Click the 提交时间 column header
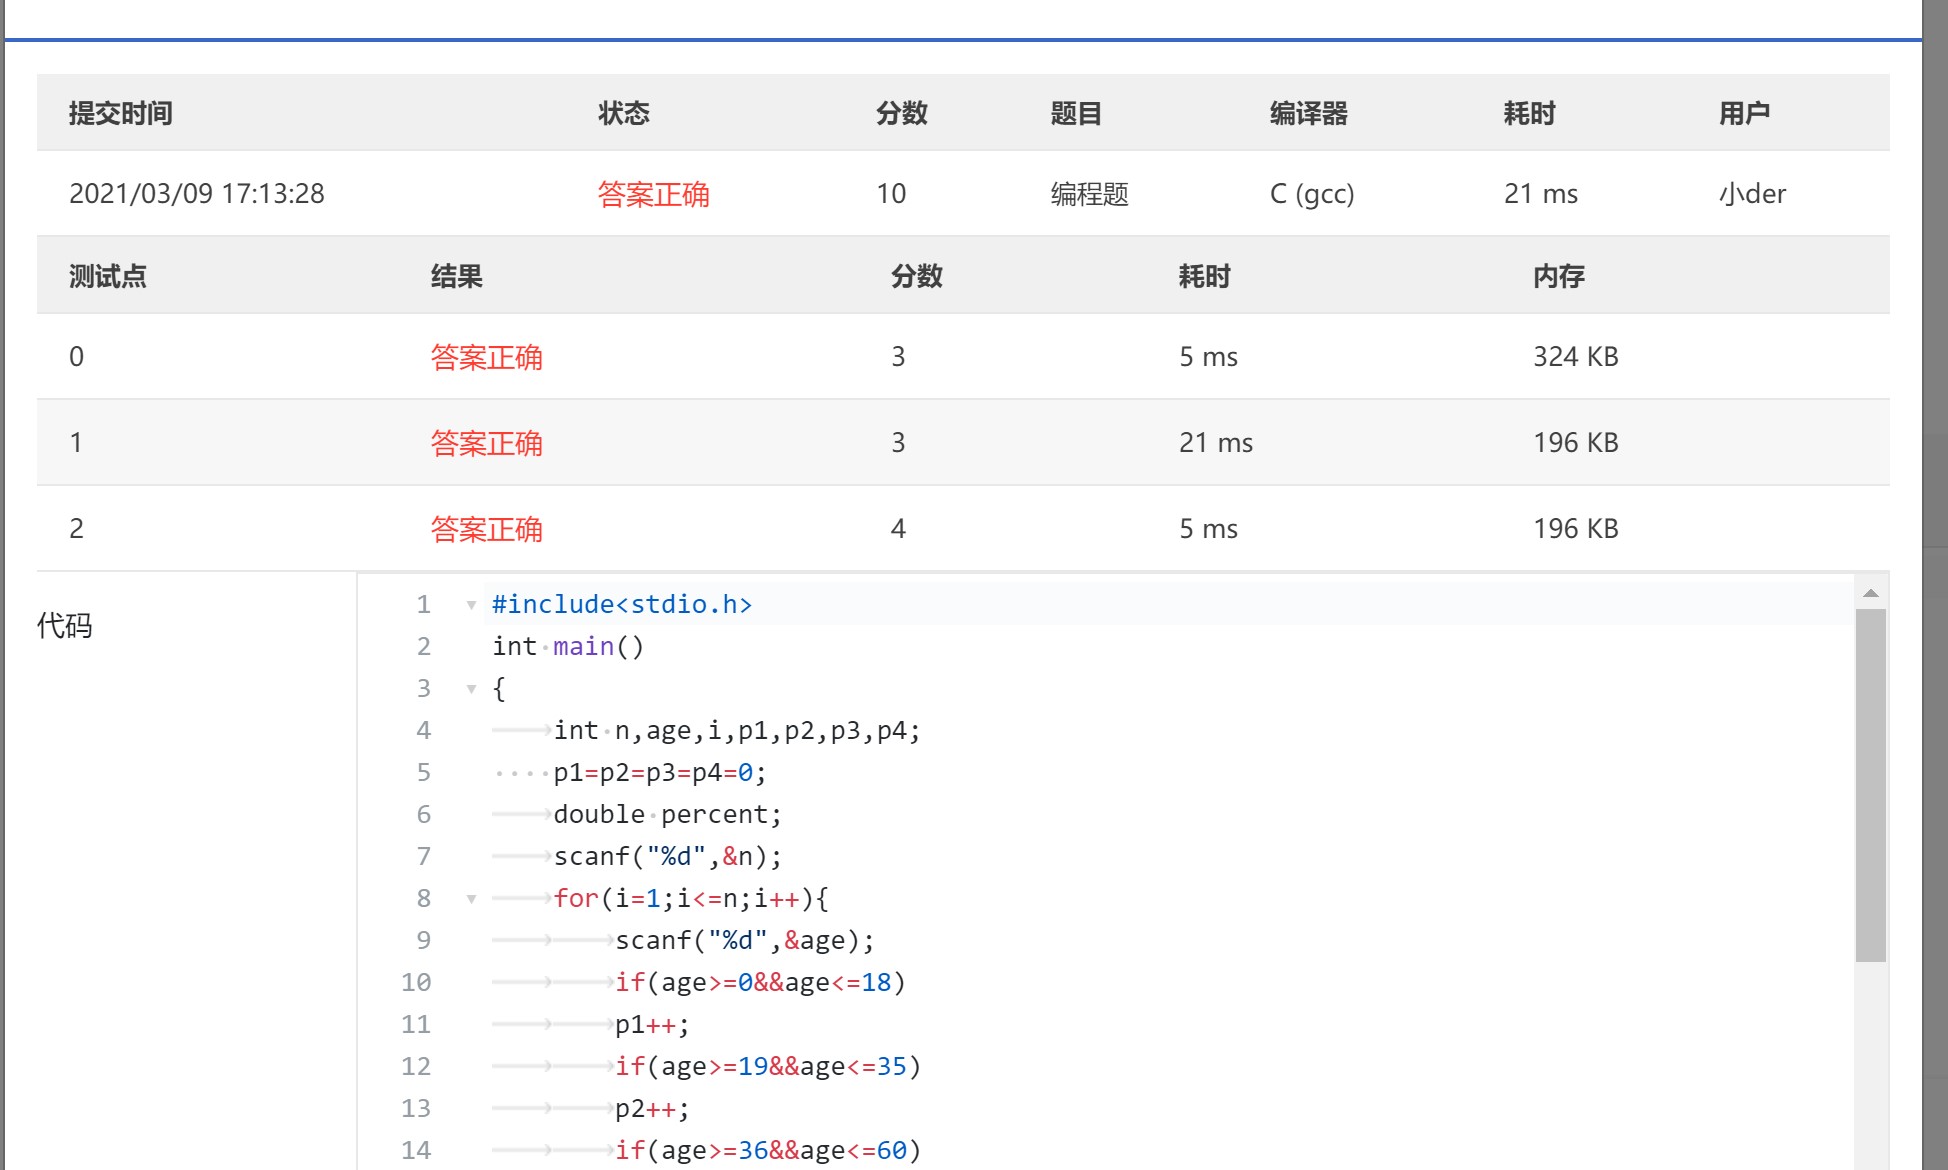 tap(120, 113)
